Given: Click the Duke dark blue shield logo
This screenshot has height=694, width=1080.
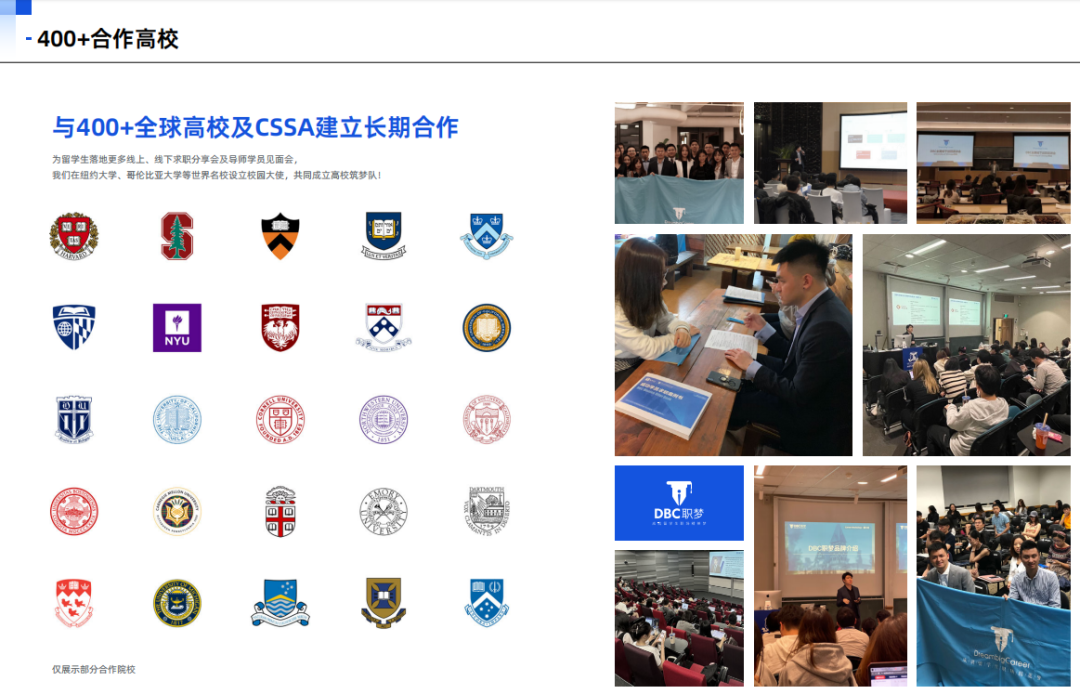Looking at the screenshot, I should point(74,419).
